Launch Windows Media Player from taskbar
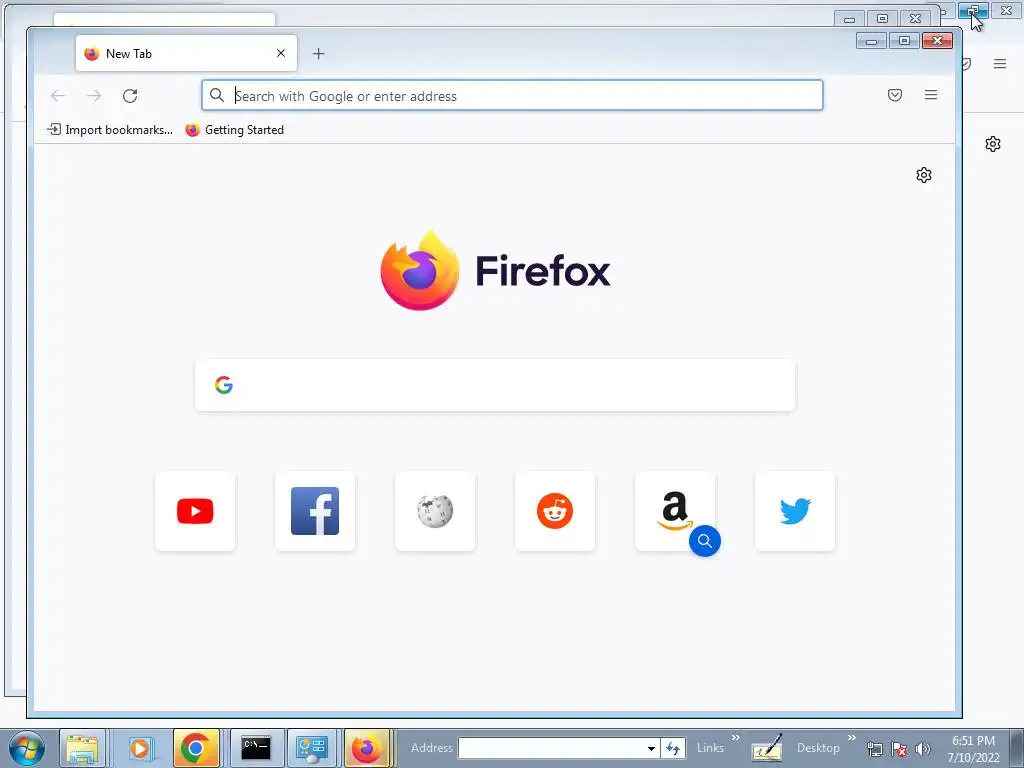The image size is (1024, 768). 139,748
